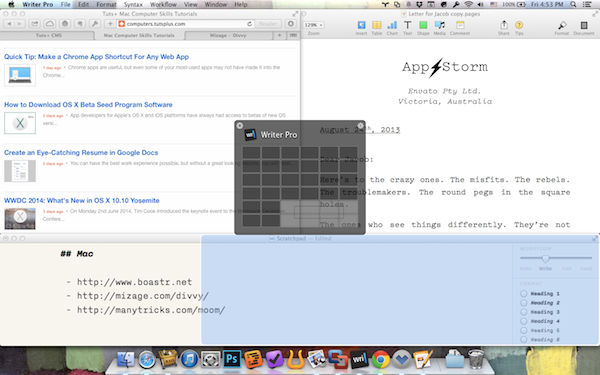Image resolution: width=600 pixels, height=375 pixels.
Task: Open a new Safari tab
Action: click(280, 35)
